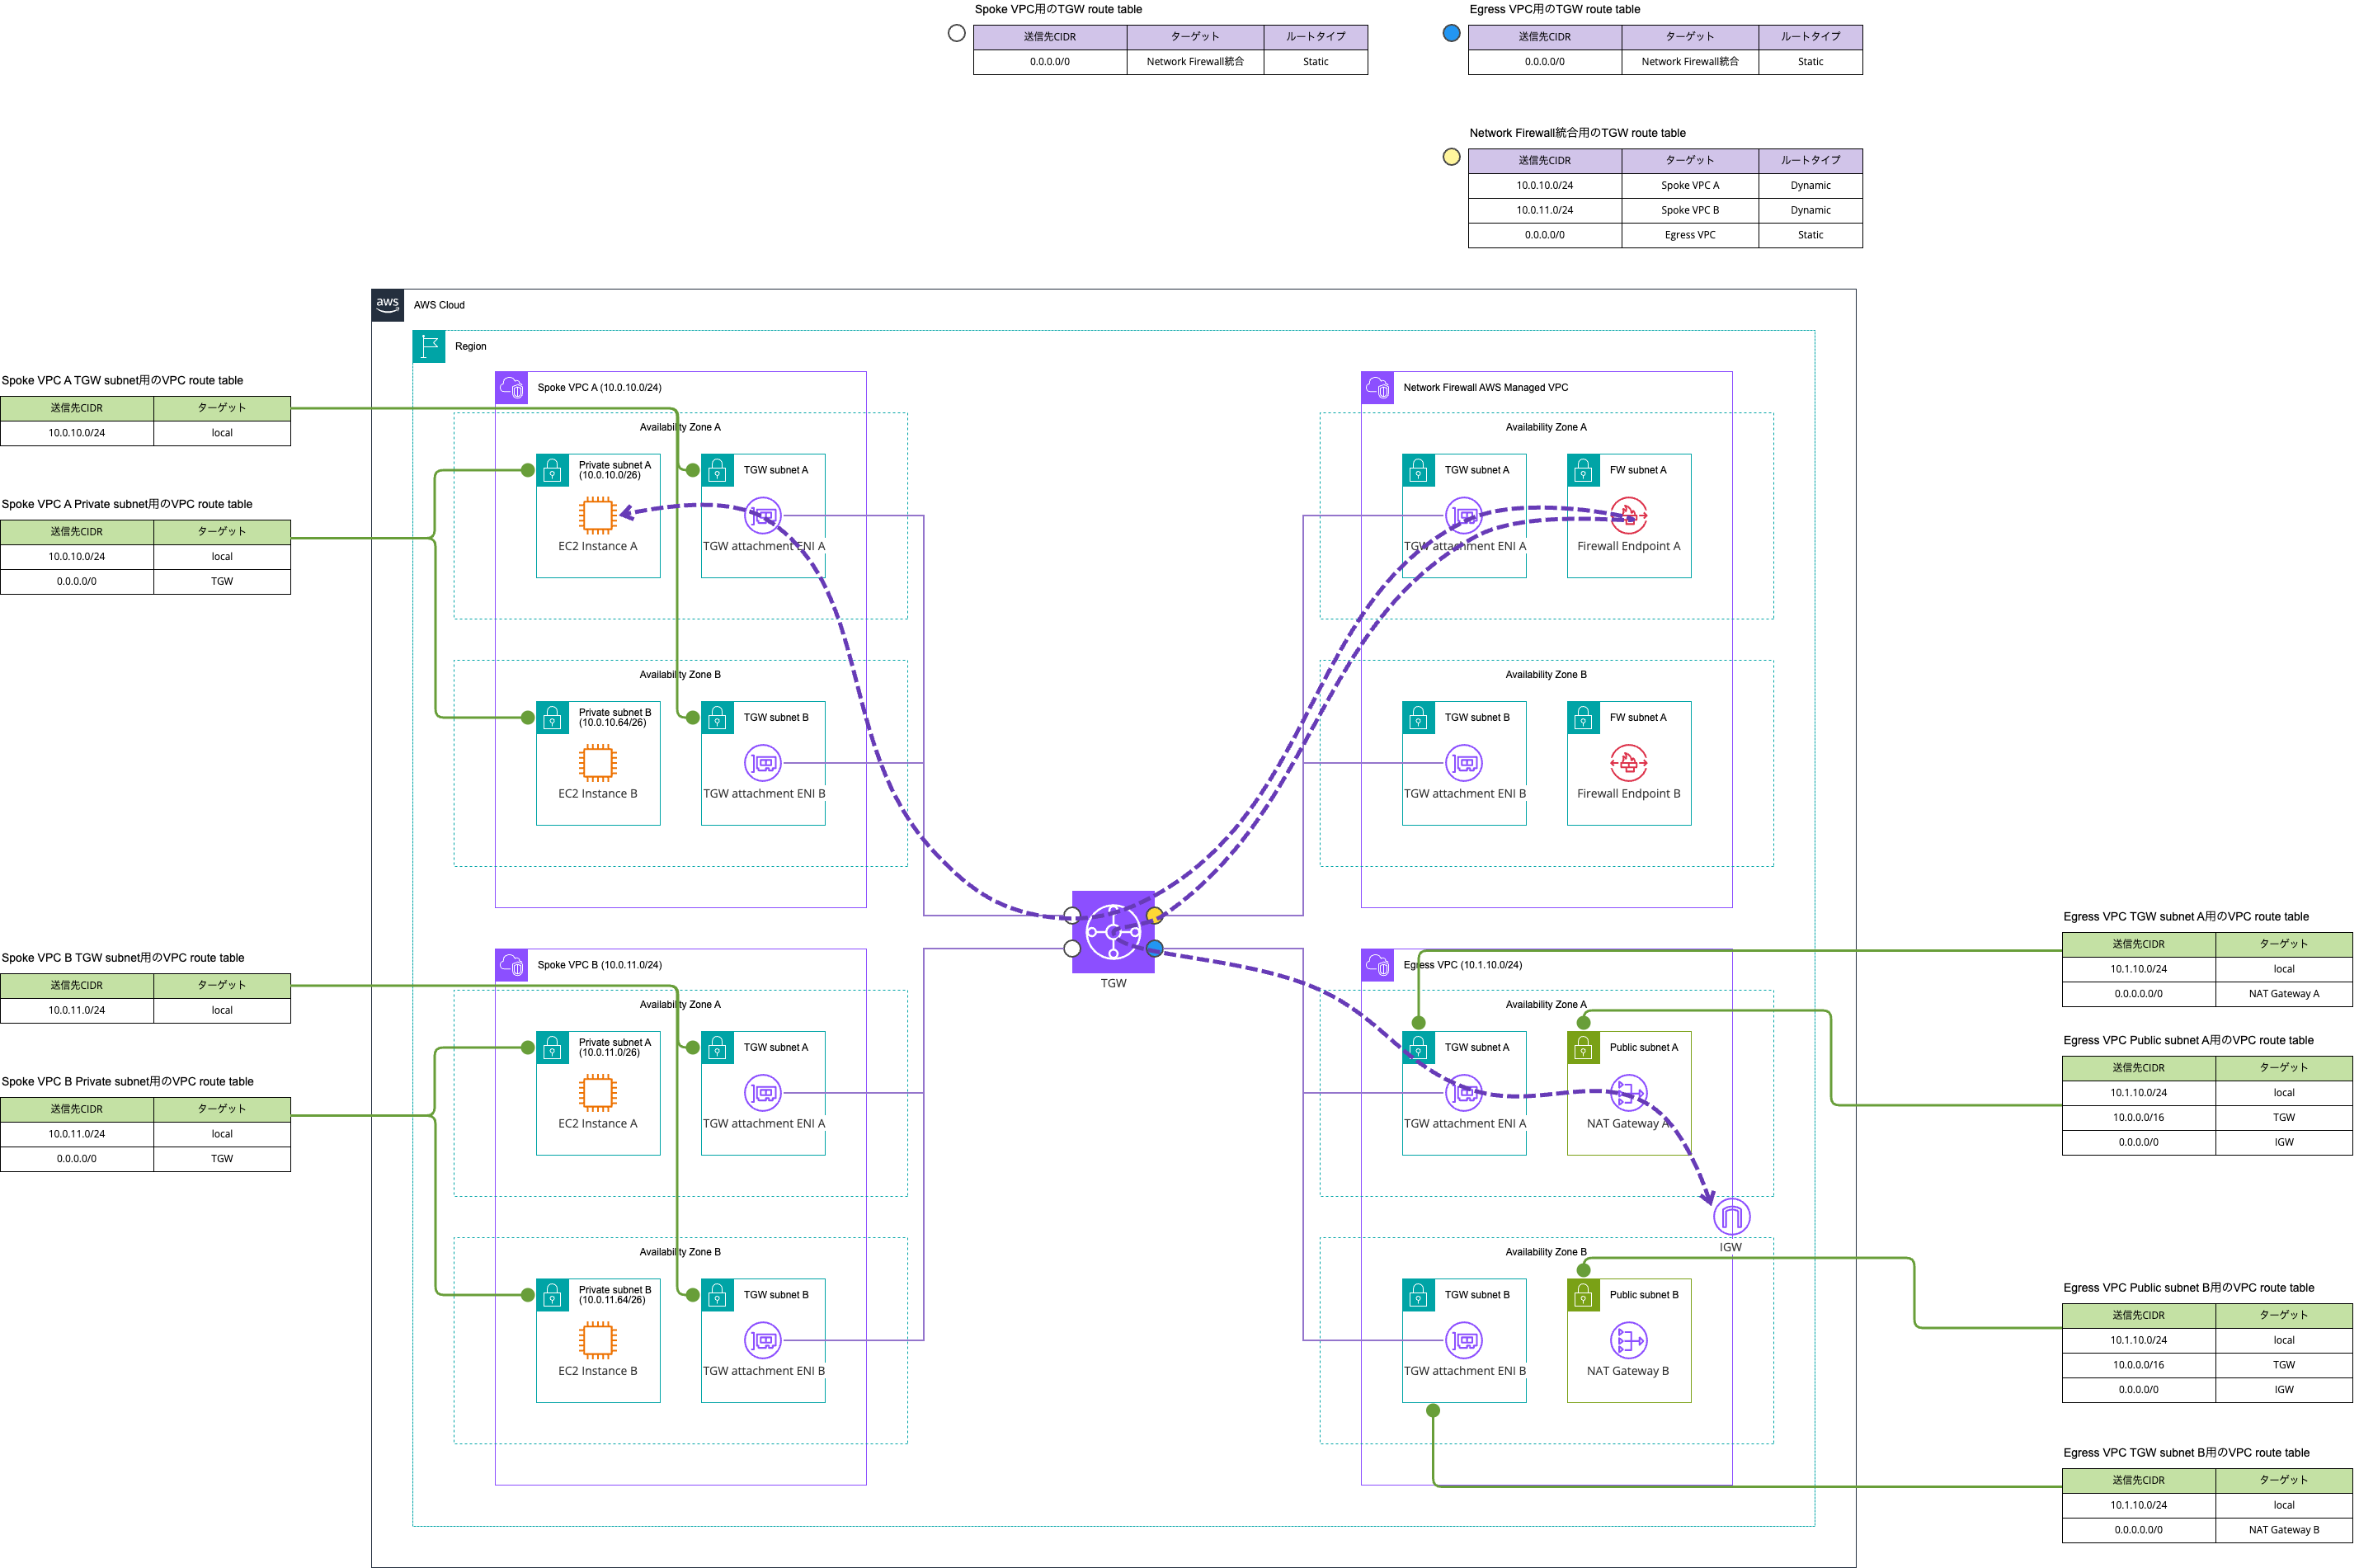2359x1568 pixels.
Task: Click the white circle beside Spoke VPC TGW route table
Action: (956, 33)
